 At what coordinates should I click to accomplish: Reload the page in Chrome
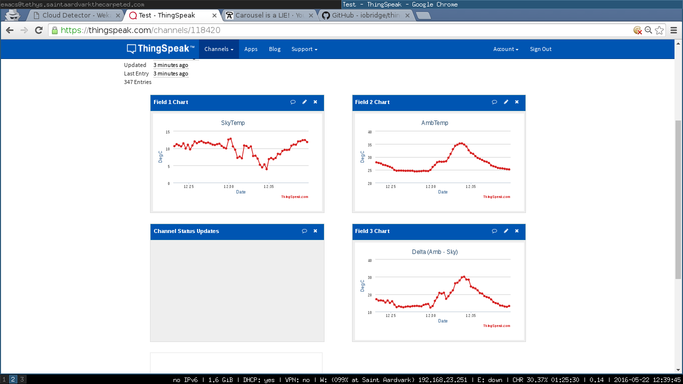pyautogui.click(x=38, y=30)
